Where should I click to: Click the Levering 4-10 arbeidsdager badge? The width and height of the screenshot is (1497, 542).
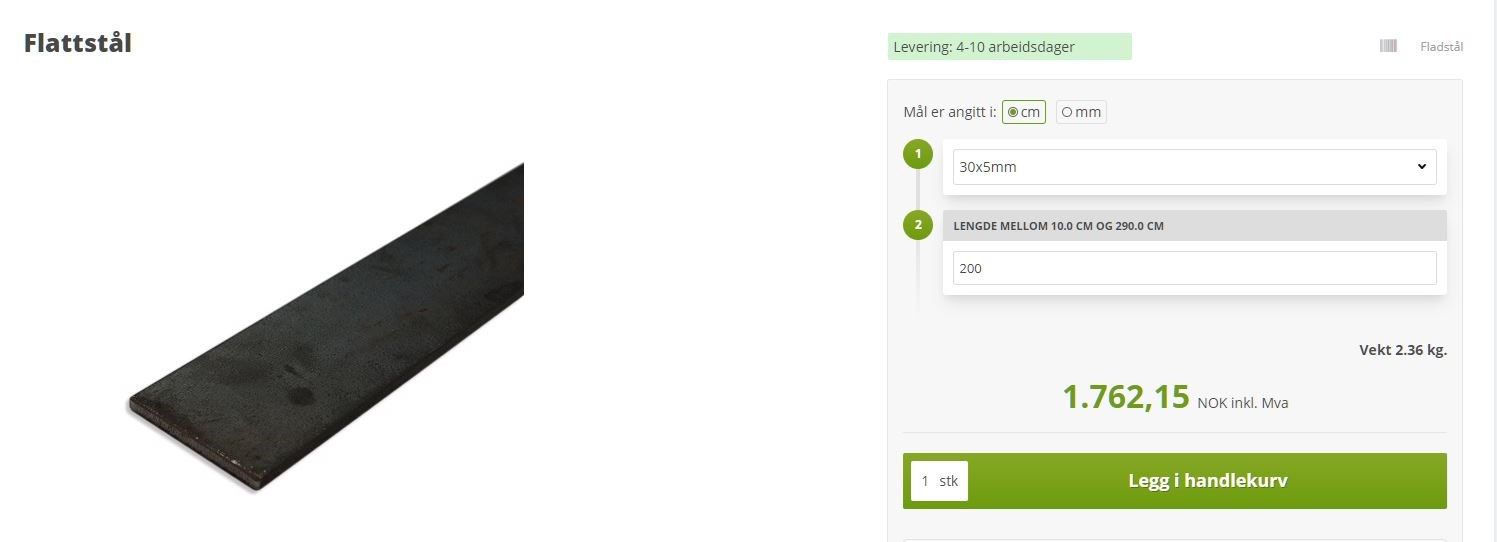tap(1009, 47)
